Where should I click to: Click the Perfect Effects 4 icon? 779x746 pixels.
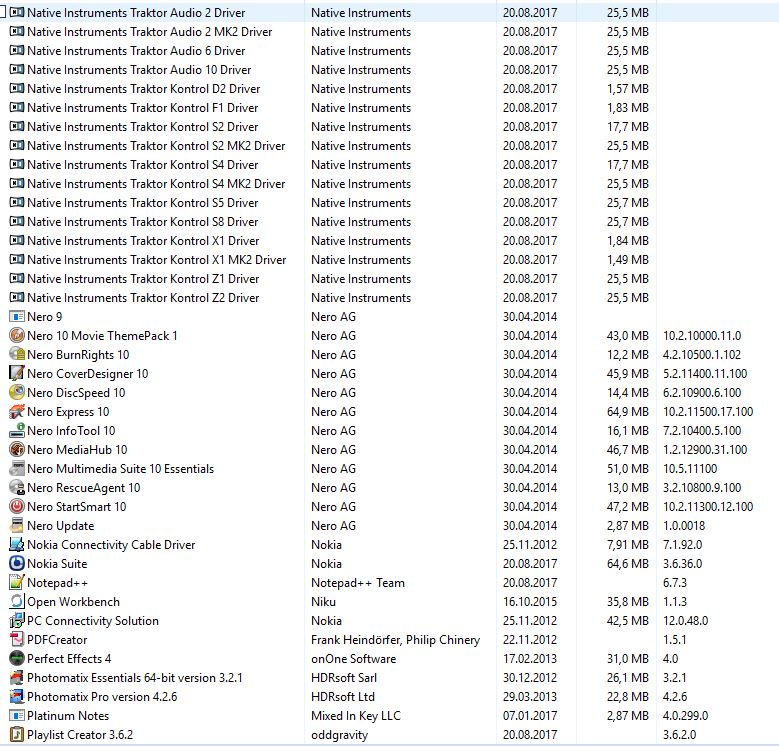tap(17, 658)
